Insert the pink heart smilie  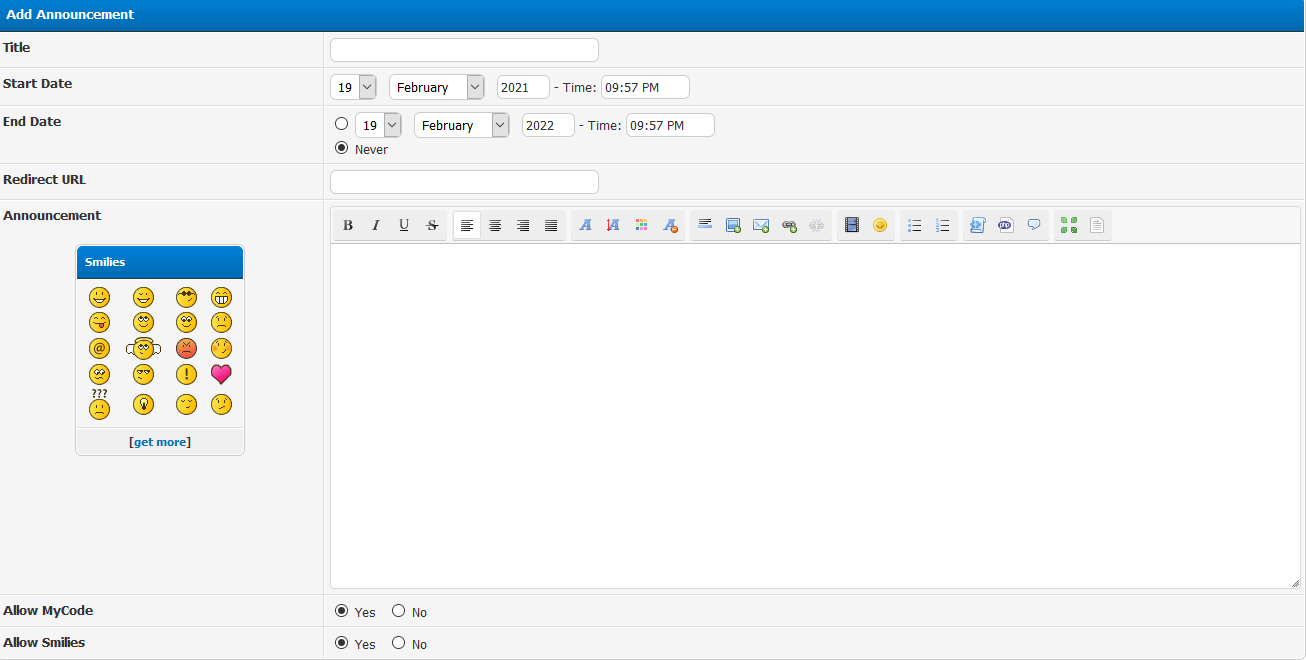pyautogui.click(x=221, y=375)
